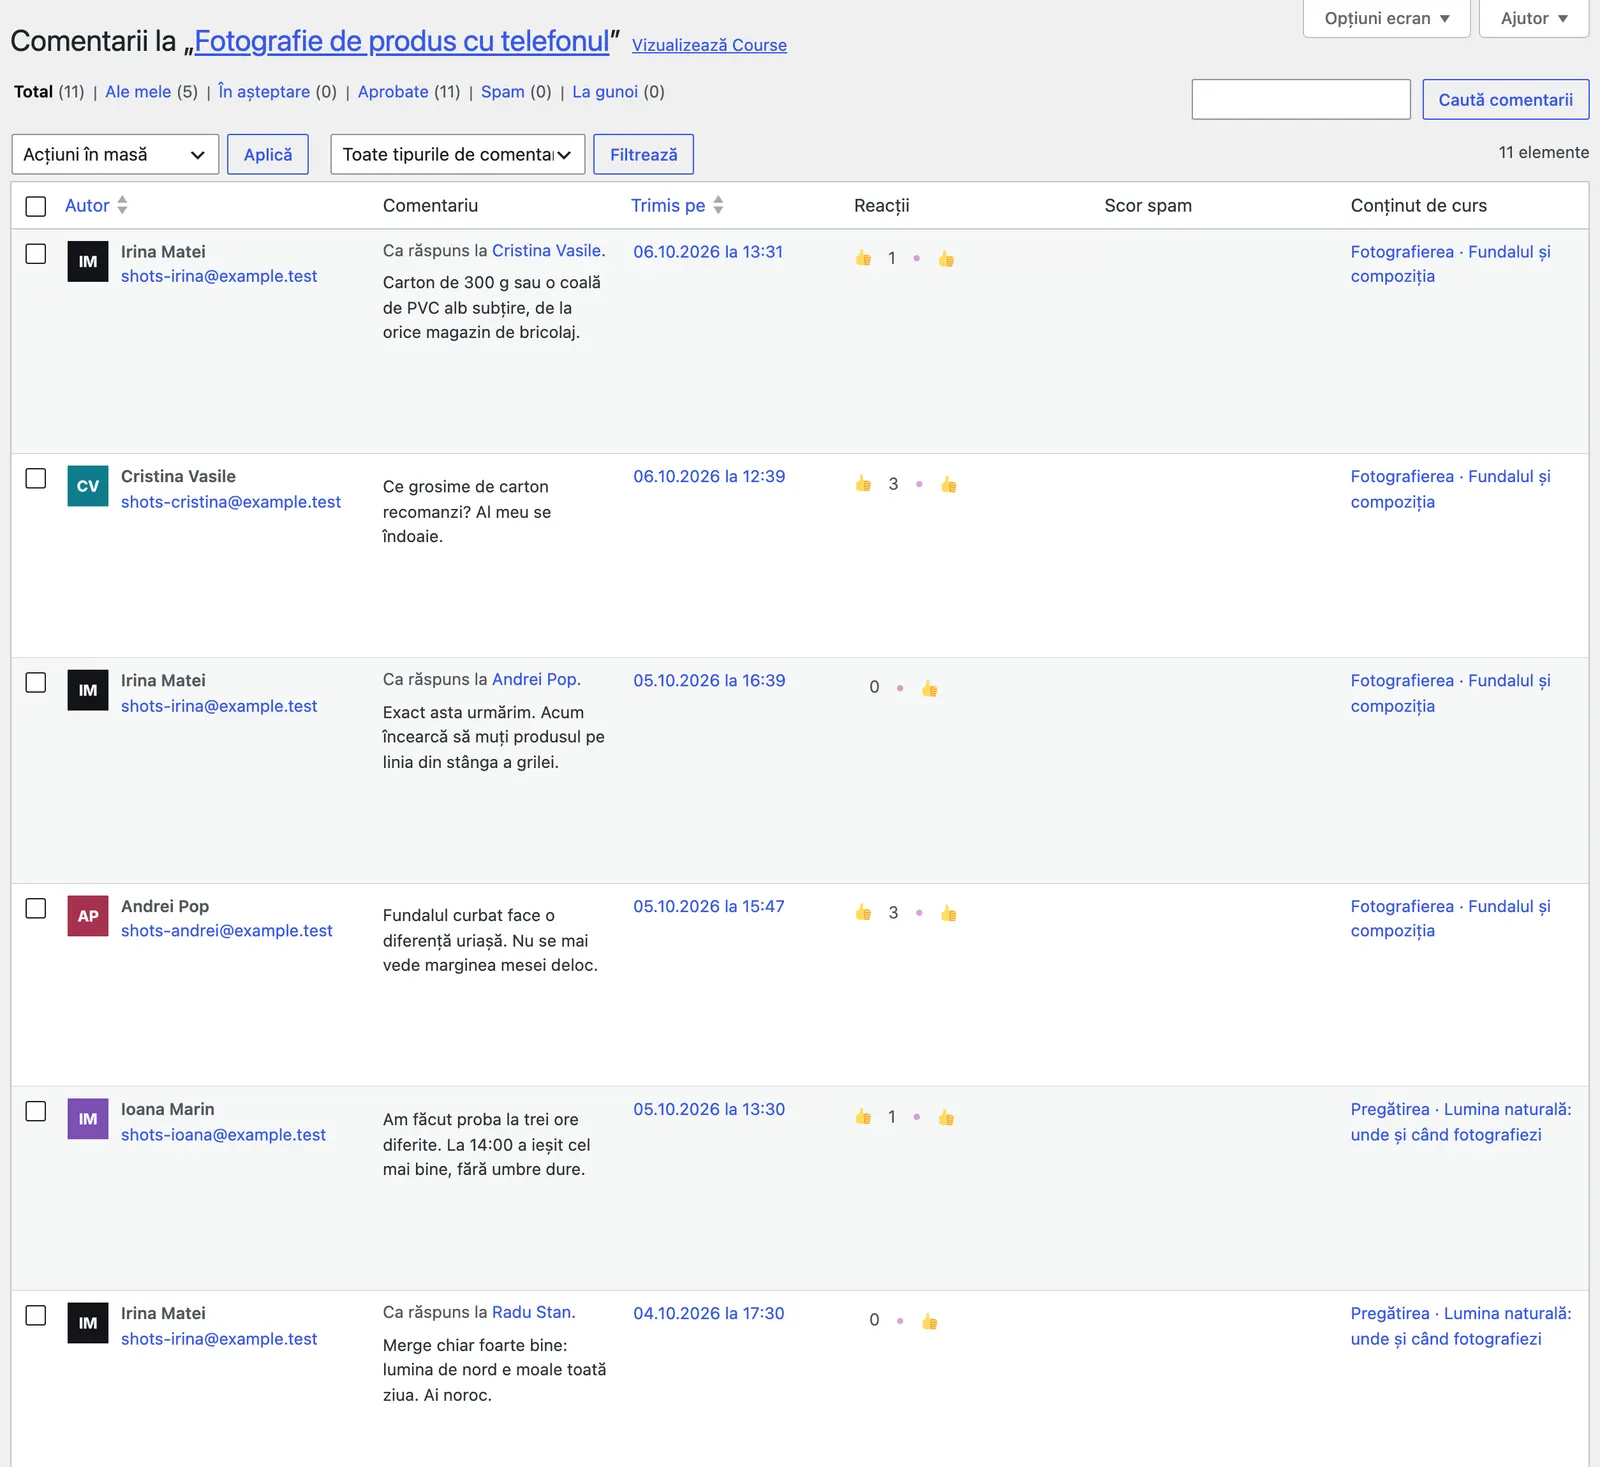Viewport: 1600px width, 1467px height.
Task: Click Irina Matei's avatar on the 13:31 comment
Action: click(x=88, y=261)
